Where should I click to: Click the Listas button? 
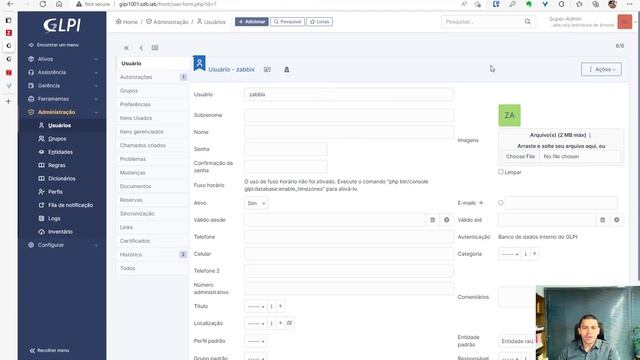[x=319, y=22]
